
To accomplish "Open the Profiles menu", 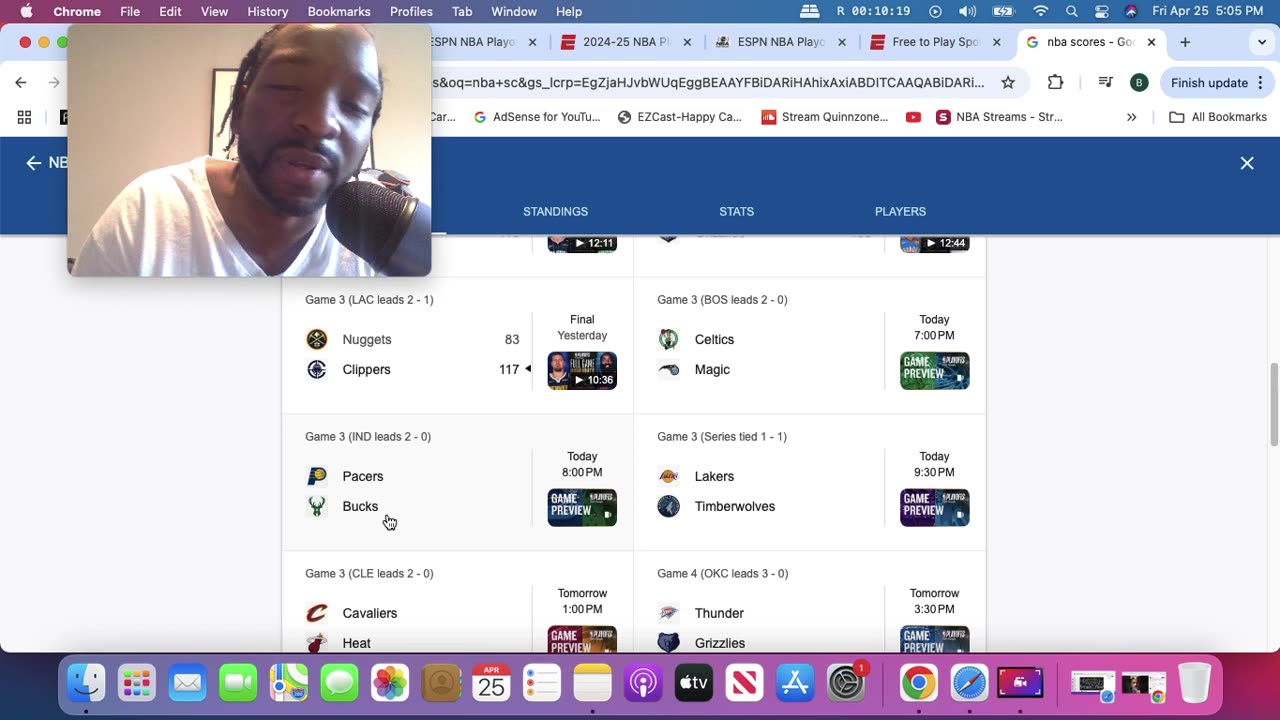I will [x=411, y=11].
